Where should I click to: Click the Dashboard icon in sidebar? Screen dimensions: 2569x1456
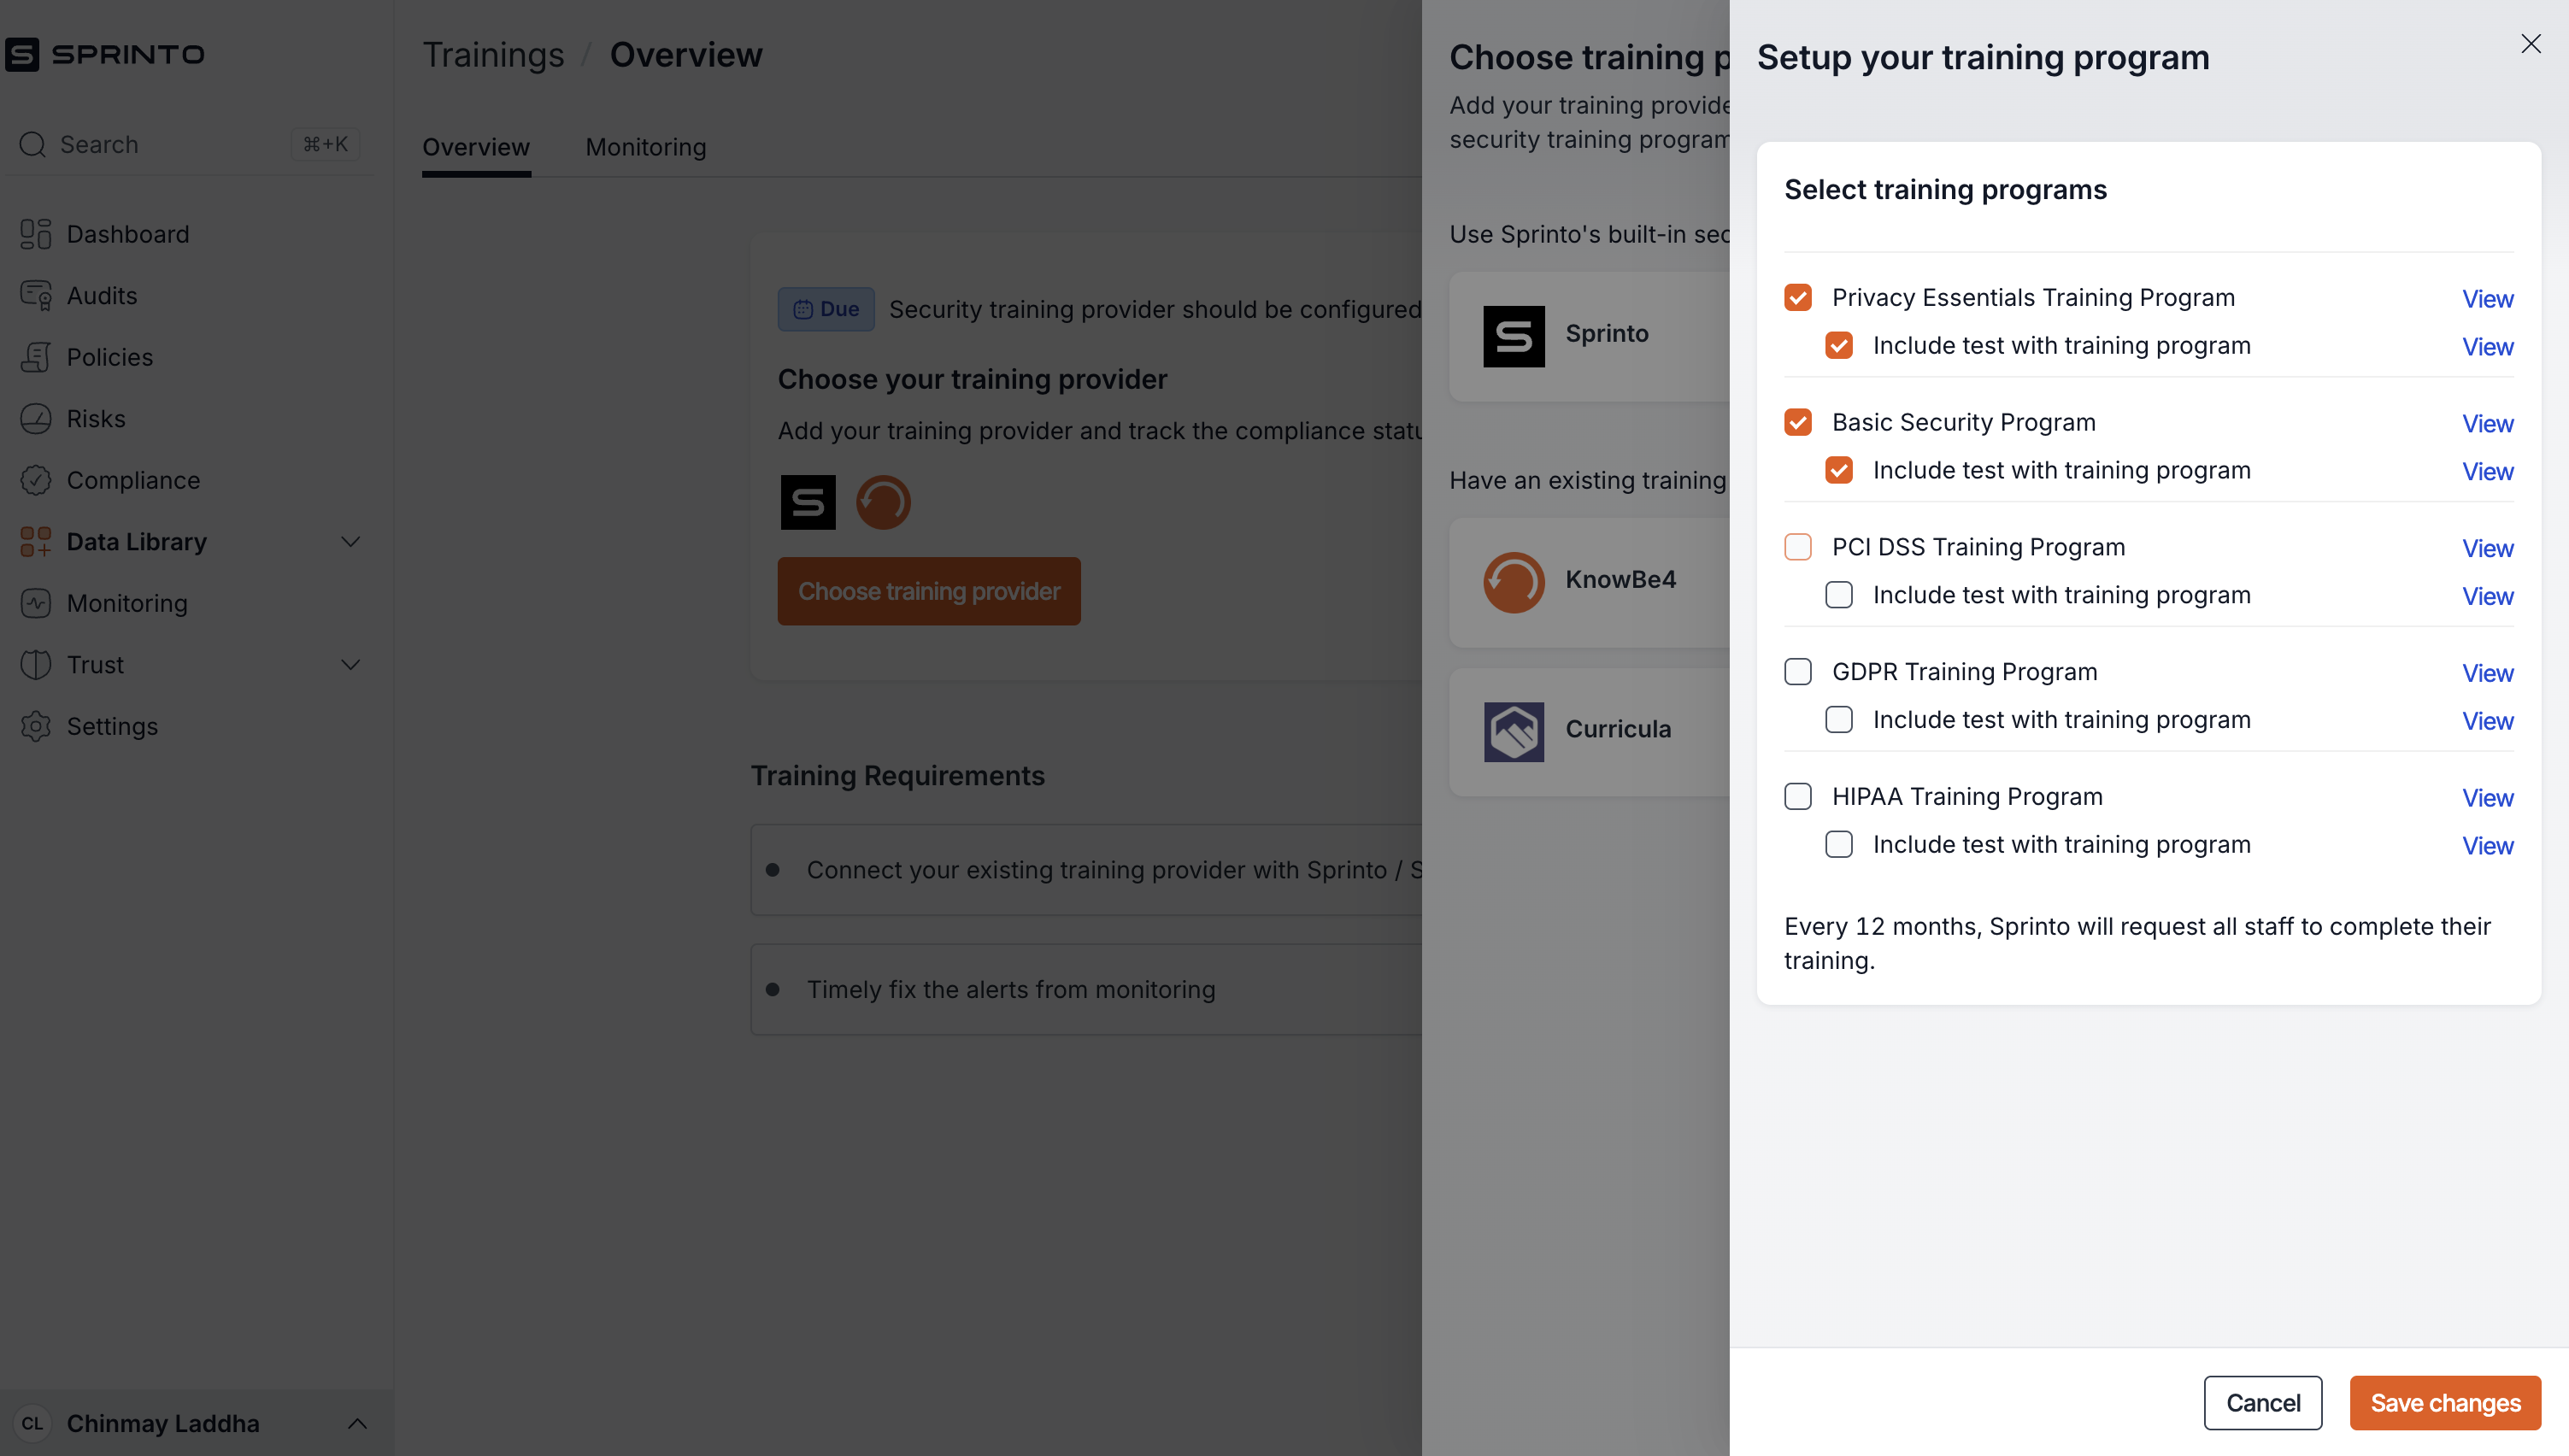point(36,234)
